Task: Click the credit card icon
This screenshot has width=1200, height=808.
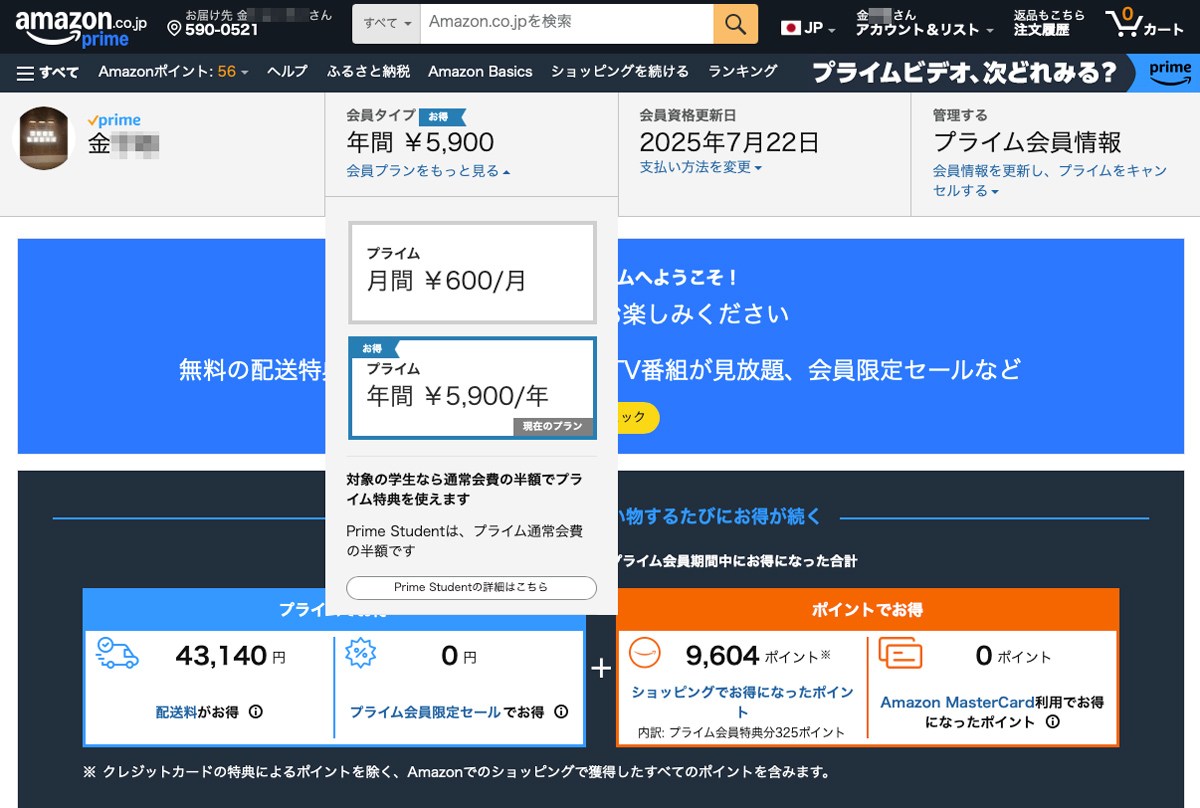Action: click(900, 653)
